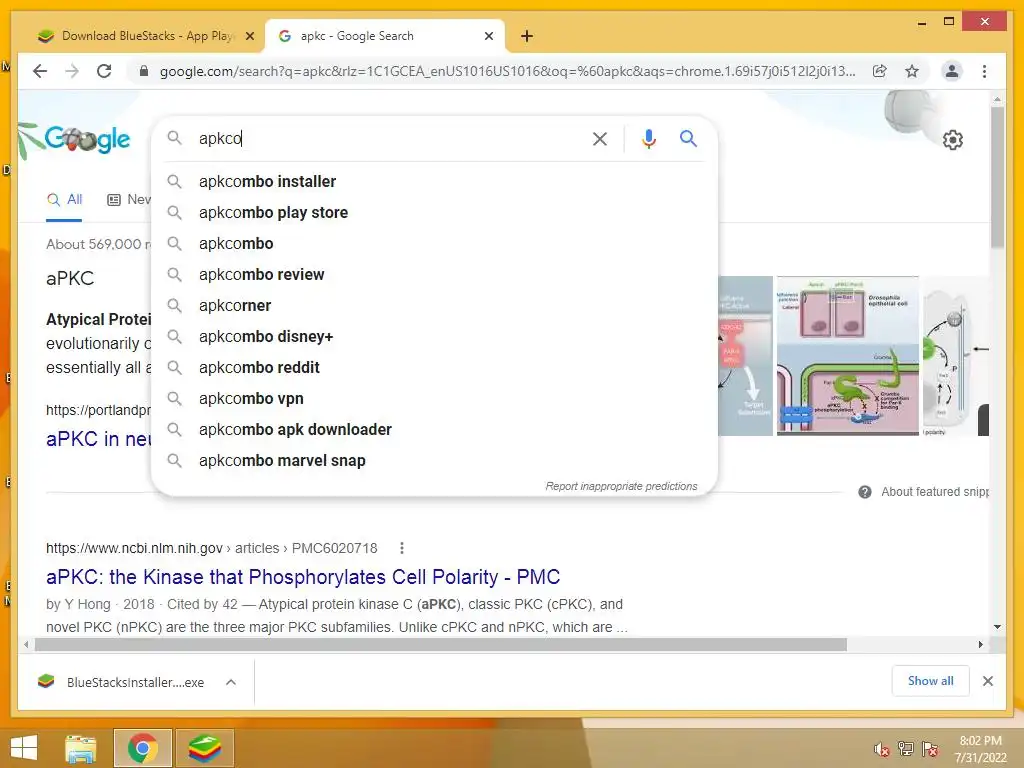Image resolution: width=1024 pixels, height=768 pixels.
Task: Open the Chrome three-dot menu
Action: coord(984,71)
